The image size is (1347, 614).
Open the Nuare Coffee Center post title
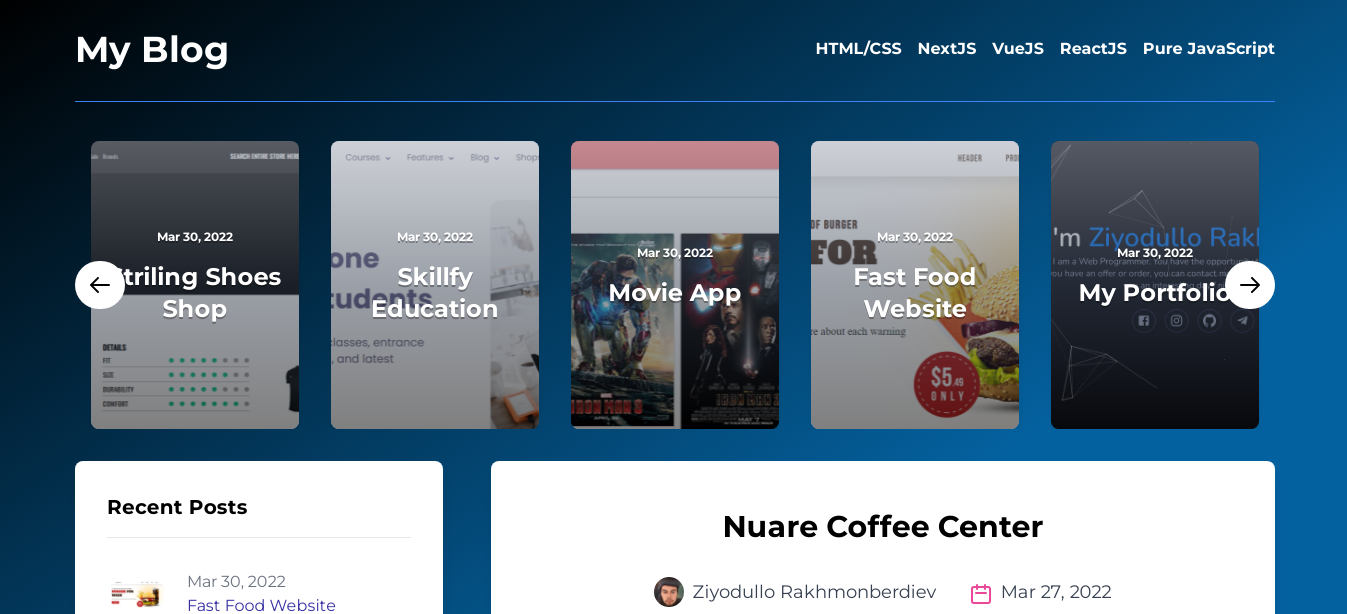coord(883,526)
